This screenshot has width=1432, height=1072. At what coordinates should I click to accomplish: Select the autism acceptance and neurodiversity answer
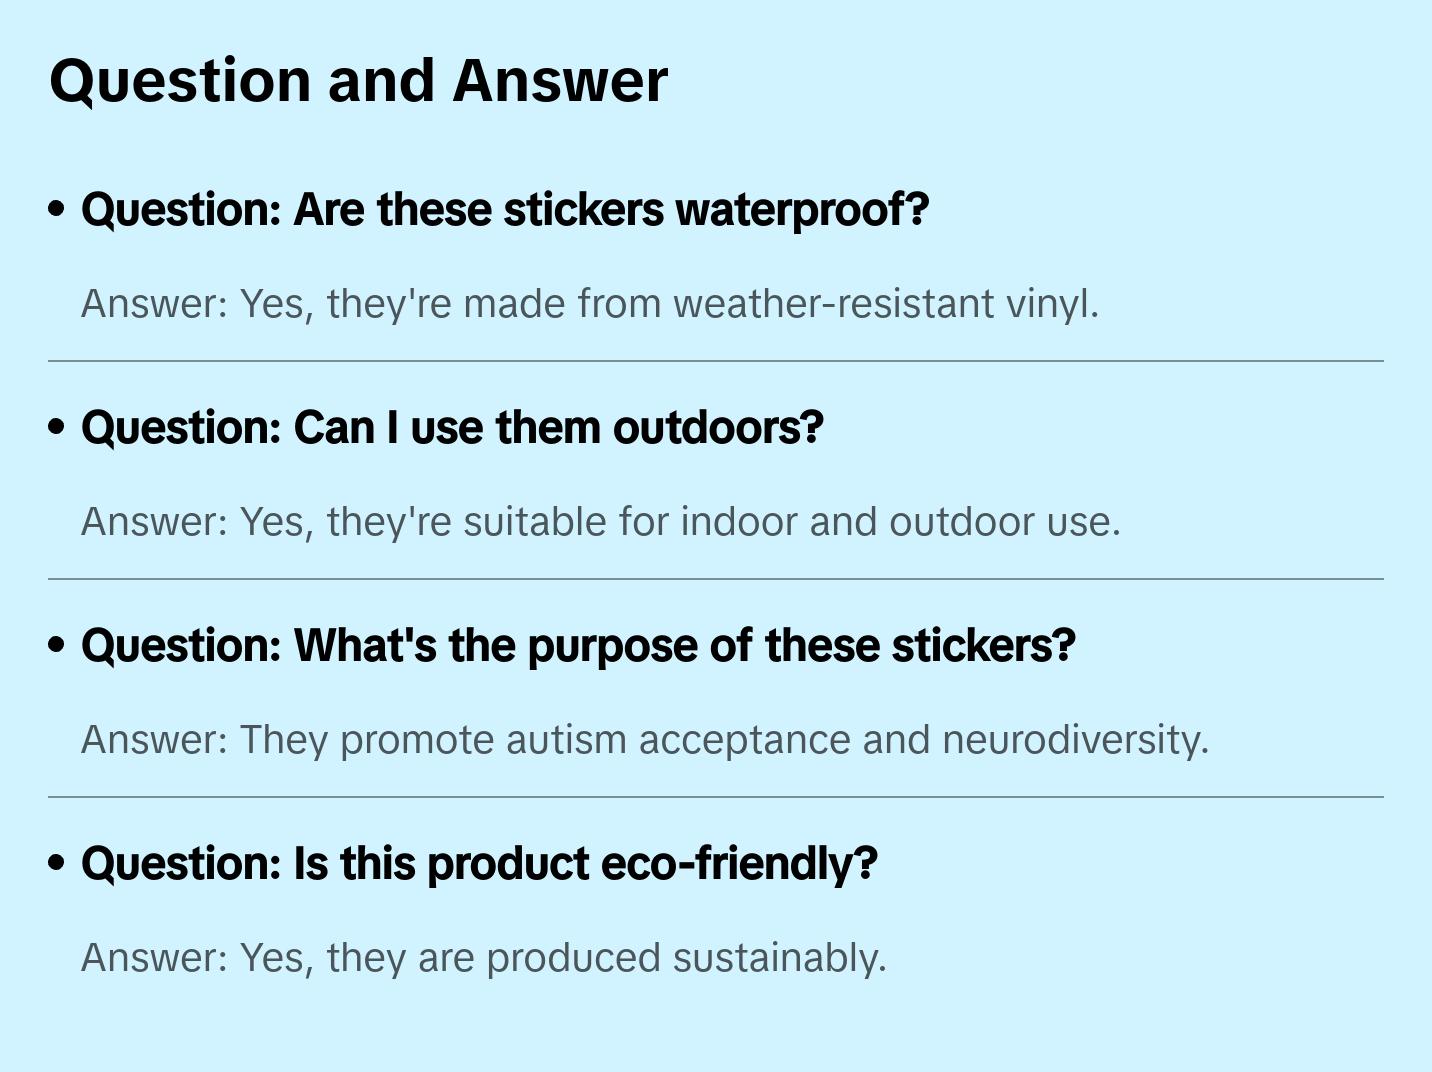(x=645, y=740)
